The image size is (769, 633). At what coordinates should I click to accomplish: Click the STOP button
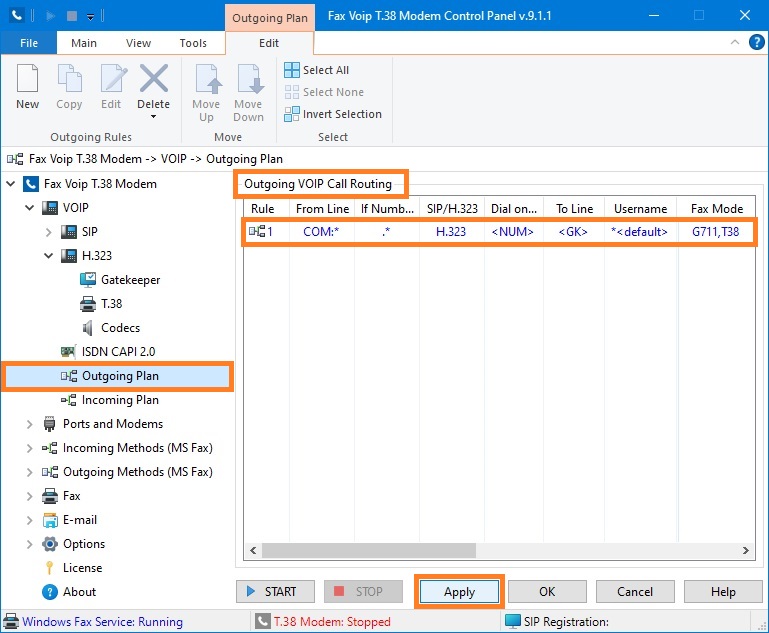click(363, 592)
